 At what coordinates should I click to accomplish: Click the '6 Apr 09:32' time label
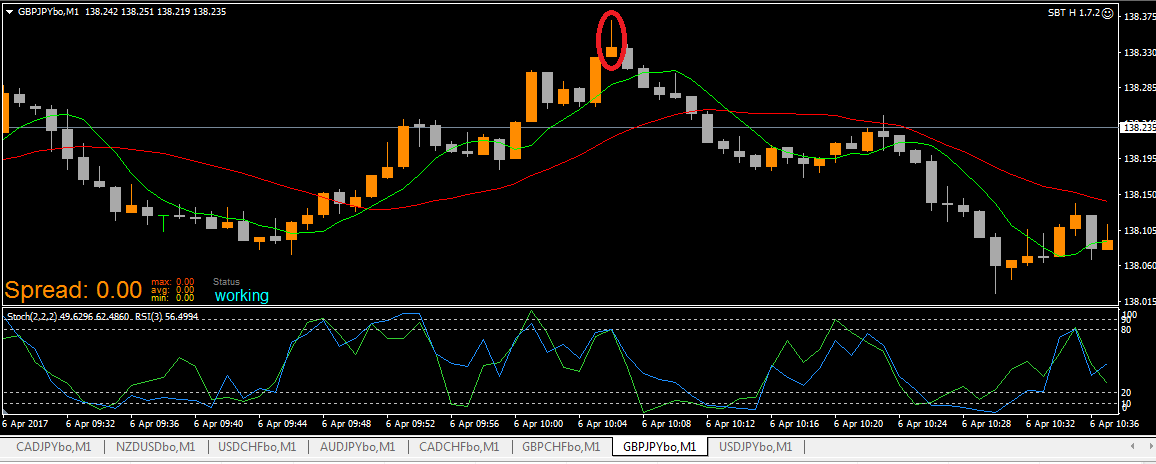tap(90, 424)
